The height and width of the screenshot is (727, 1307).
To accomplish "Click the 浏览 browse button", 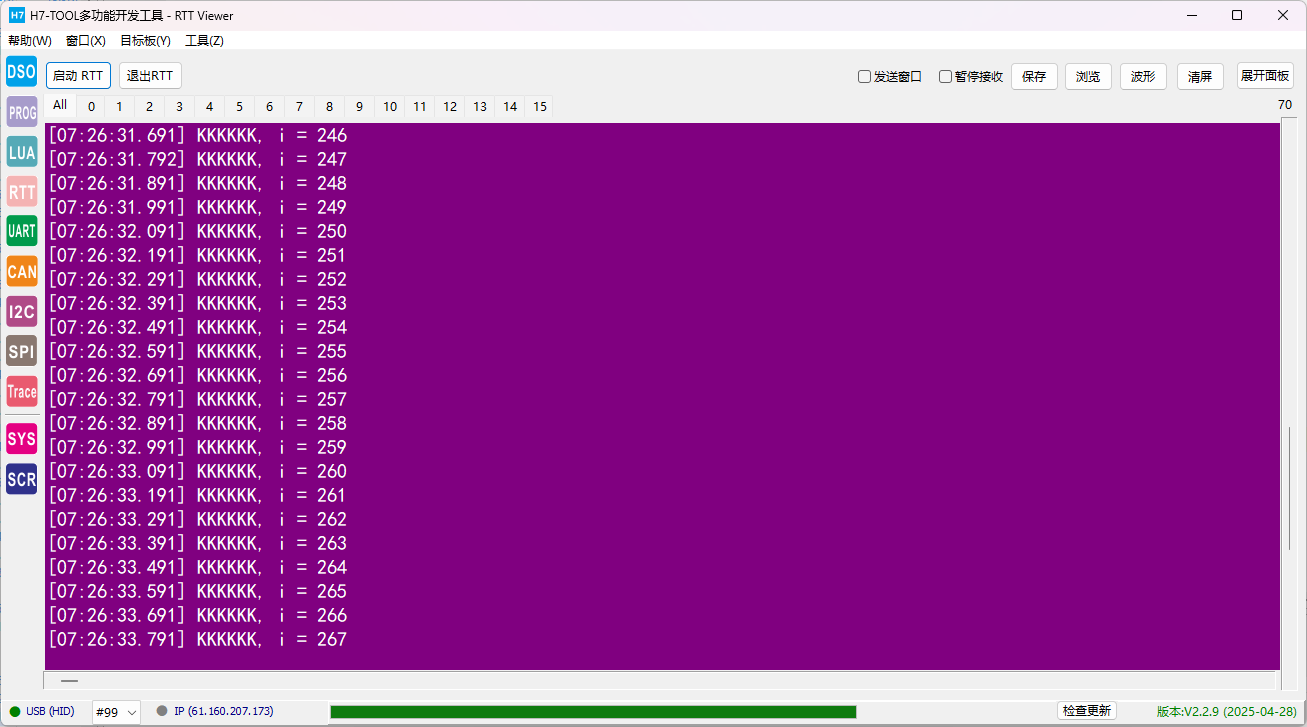I will point(1088,77).
